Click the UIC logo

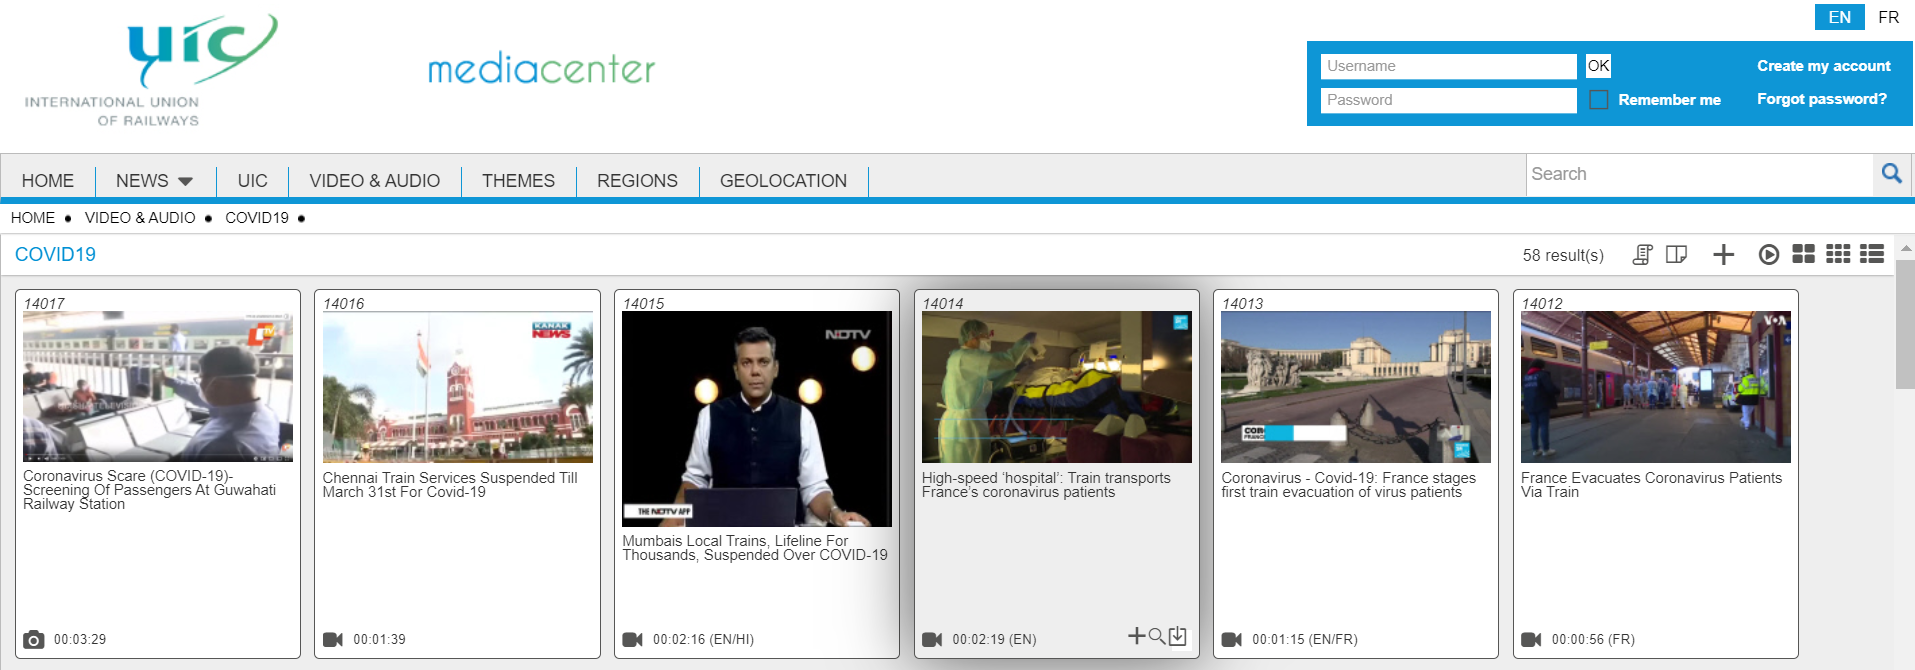150,70
